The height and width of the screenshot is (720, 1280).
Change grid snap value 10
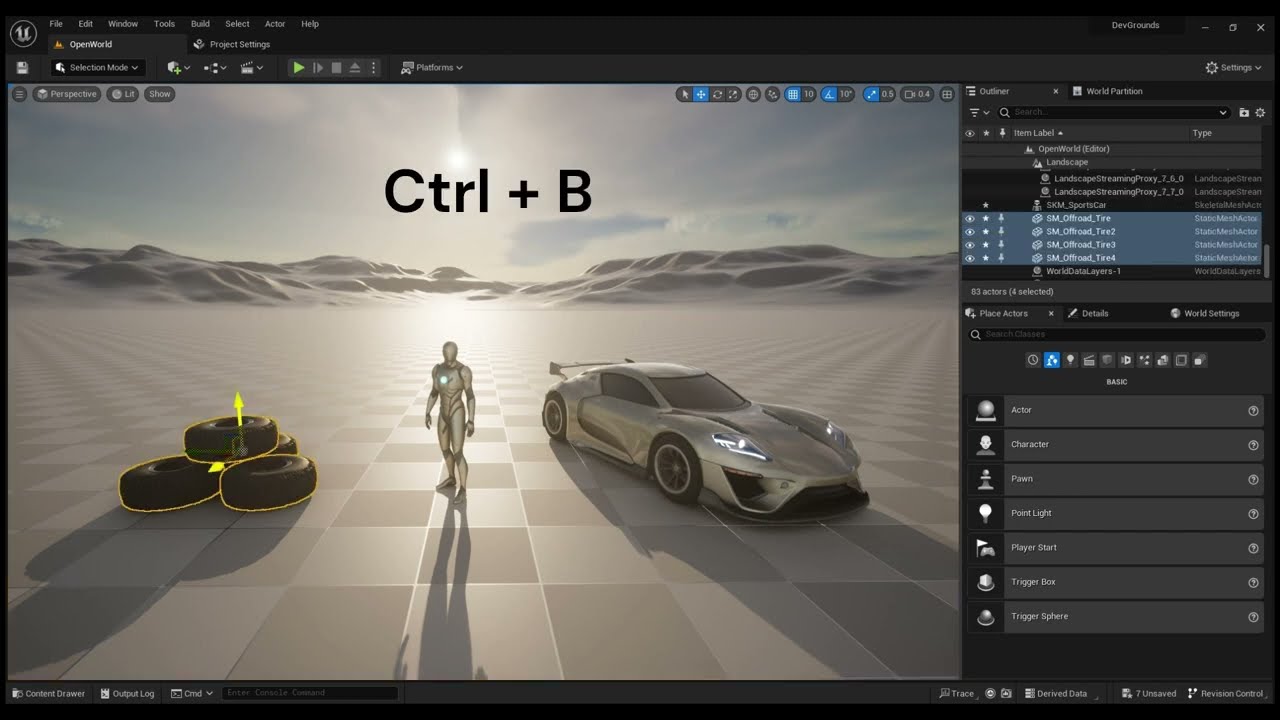click(809, 94)
